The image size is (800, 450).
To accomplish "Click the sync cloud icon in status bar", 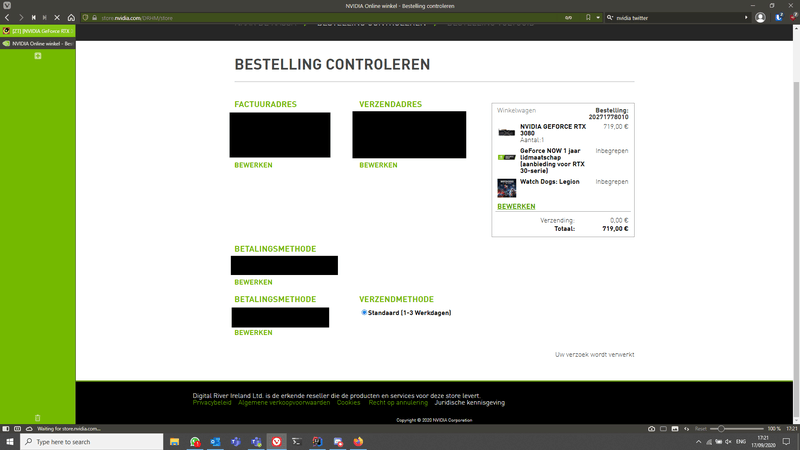I will (x=29, y=429).
